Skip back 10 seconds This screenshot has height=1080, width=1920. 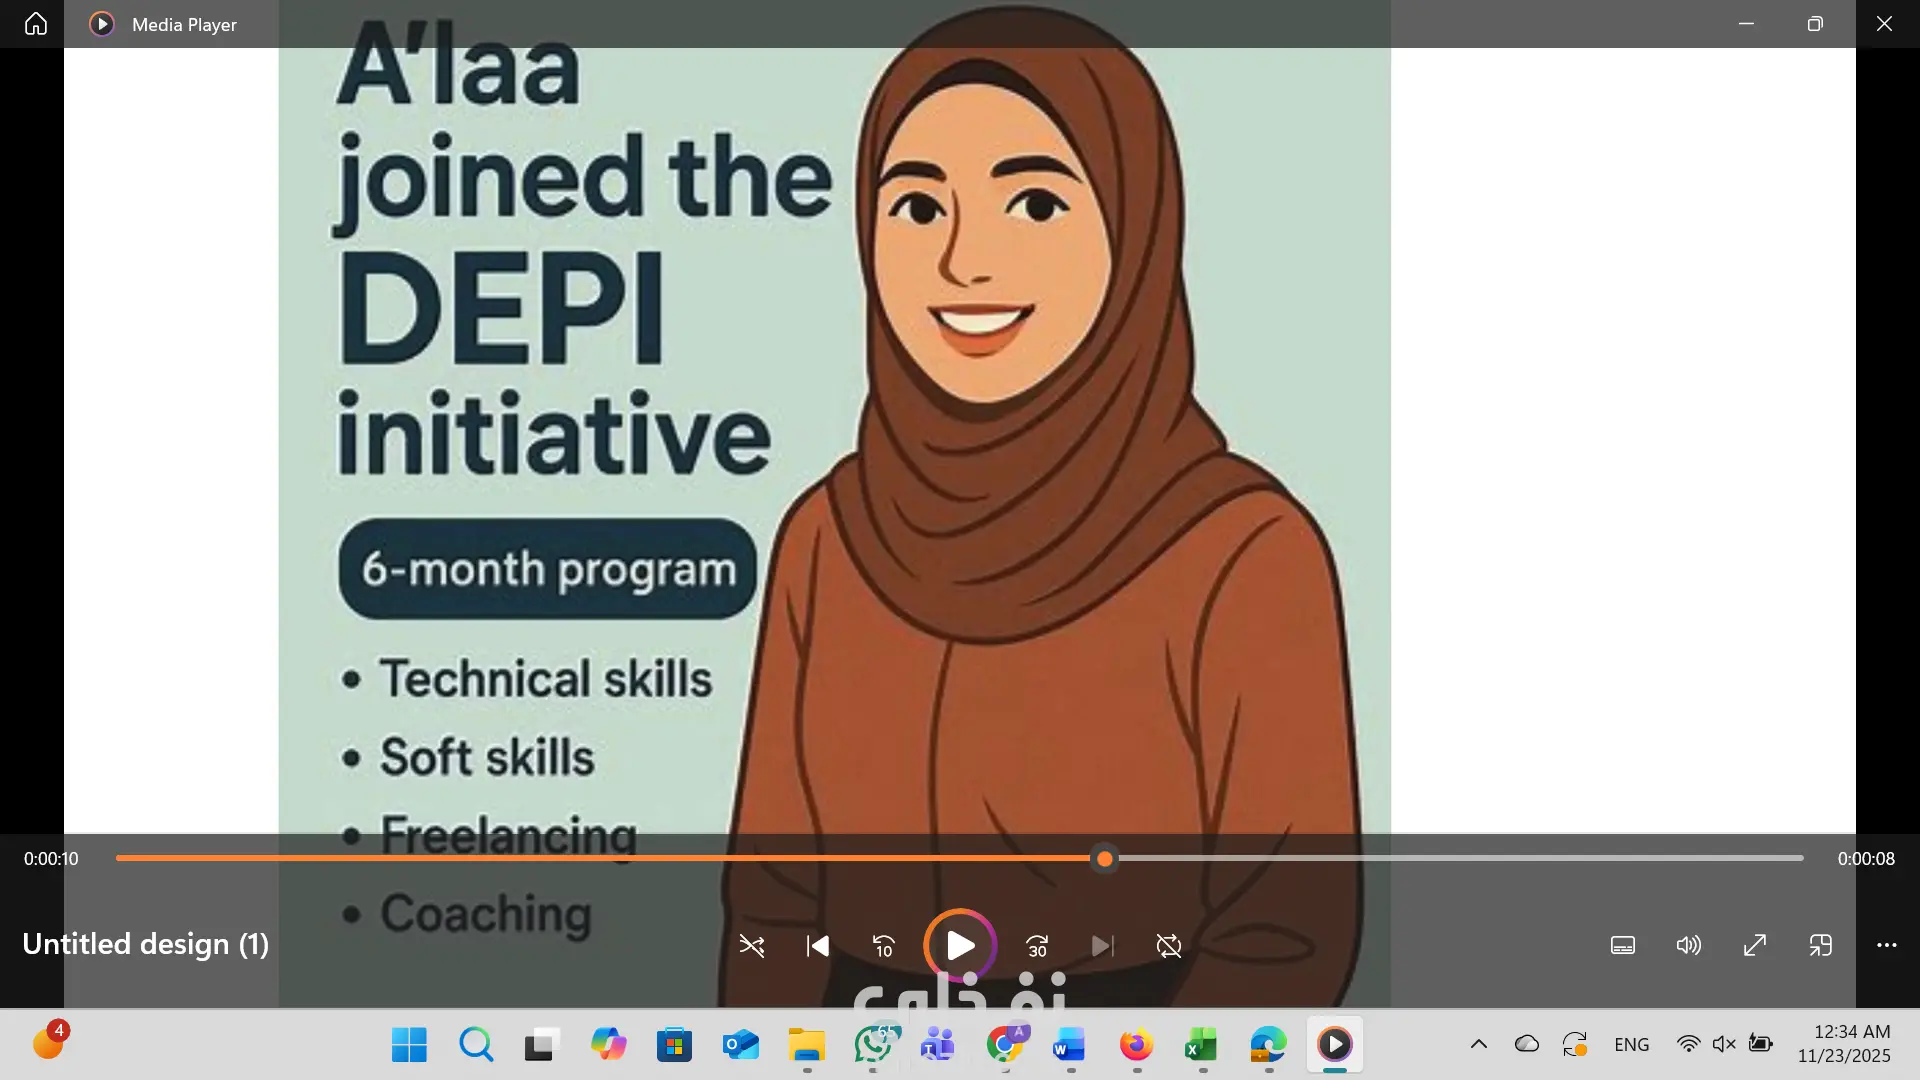[884, 946]
